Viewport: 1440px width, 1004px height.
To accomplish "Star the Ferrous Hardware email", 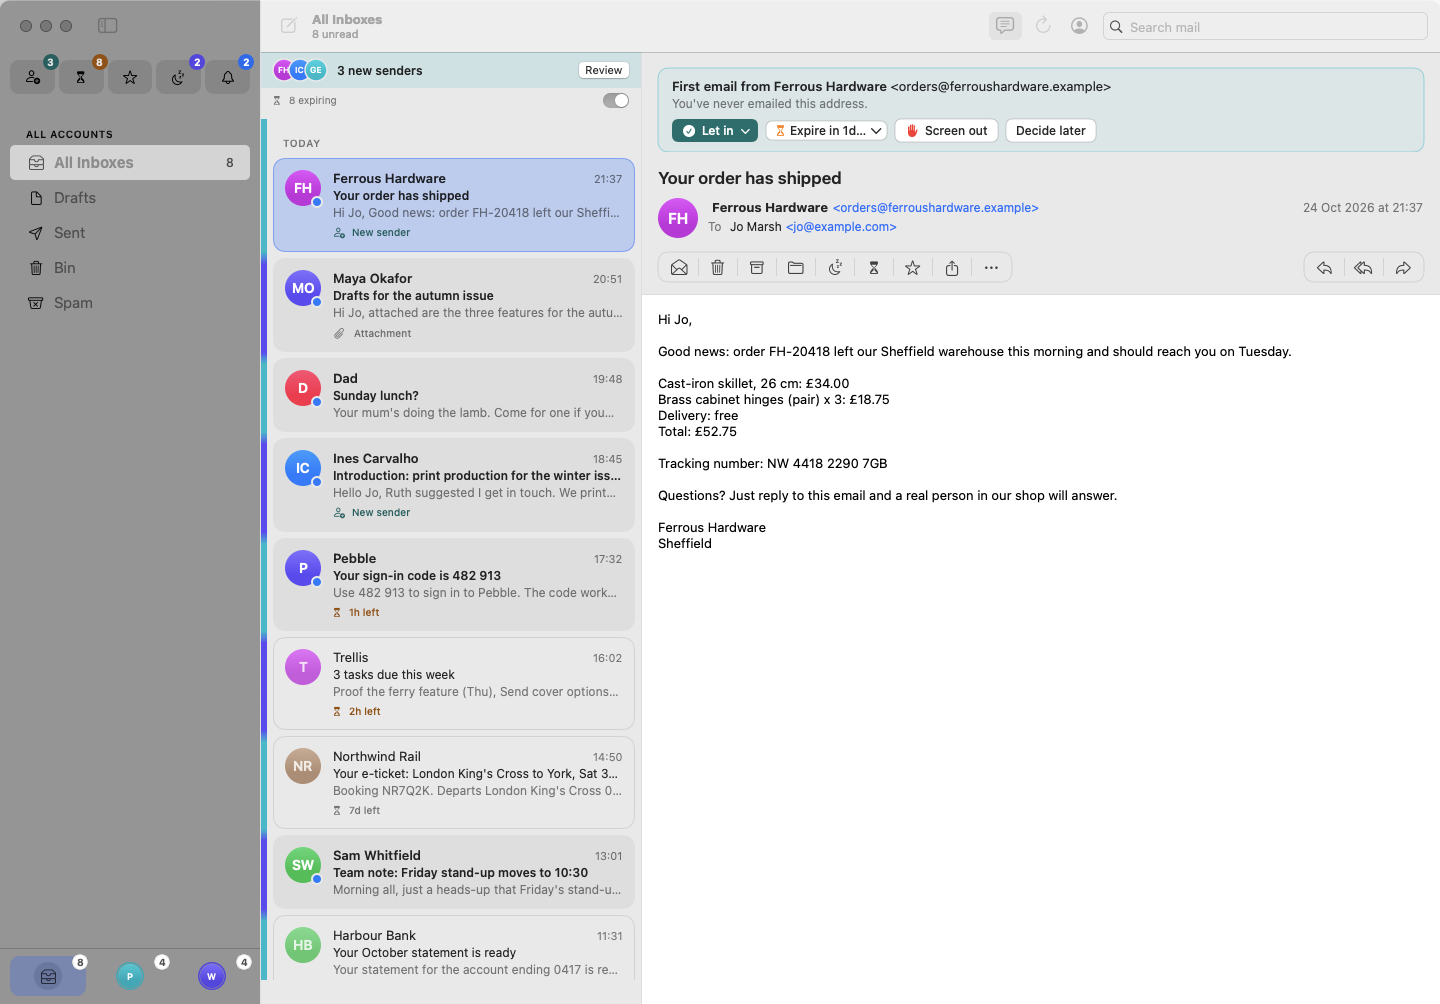I will click(x=913, y=267).
